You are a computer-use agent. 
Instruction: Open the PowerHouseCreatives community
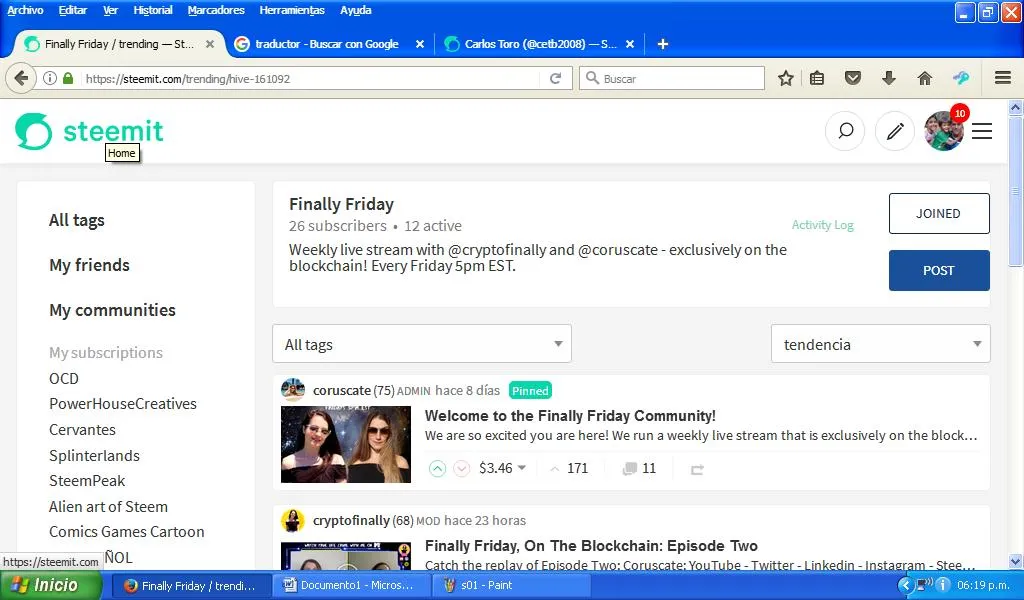tap(123, 404)
